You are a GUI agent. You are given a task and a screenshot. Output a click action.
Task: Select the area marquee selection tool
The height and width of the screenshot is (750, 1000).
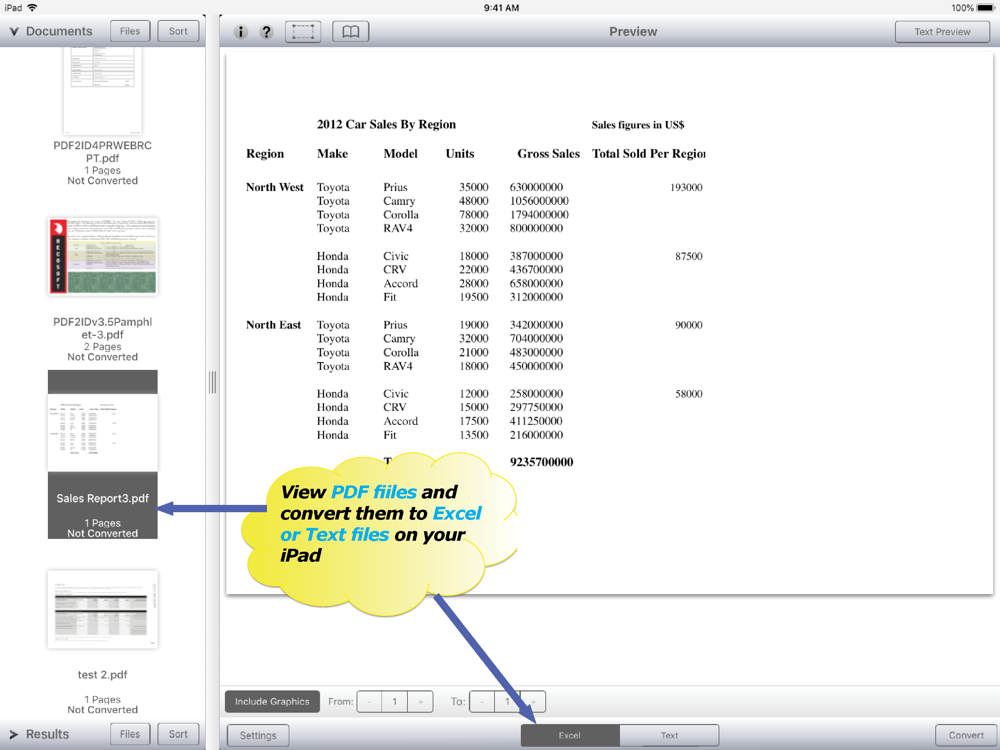tap(303, 31)
